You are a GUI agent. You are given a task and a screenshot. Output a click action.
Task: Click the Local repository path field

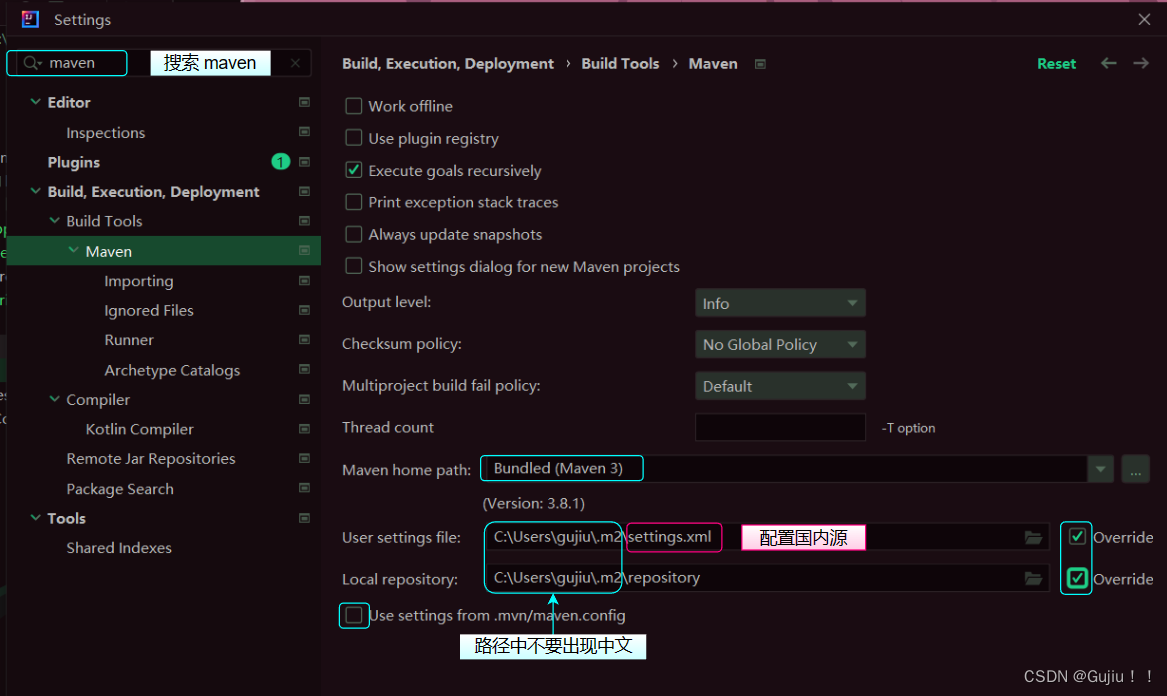click(766, 578)
